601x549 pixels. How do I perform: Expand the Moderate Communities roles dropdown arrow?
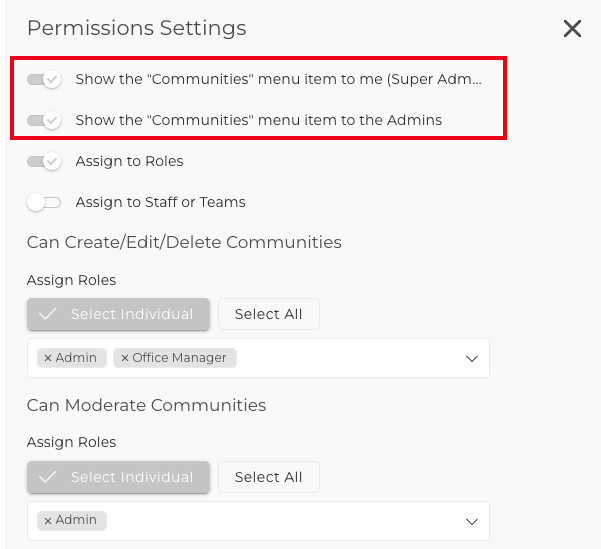tap(471, 521)
